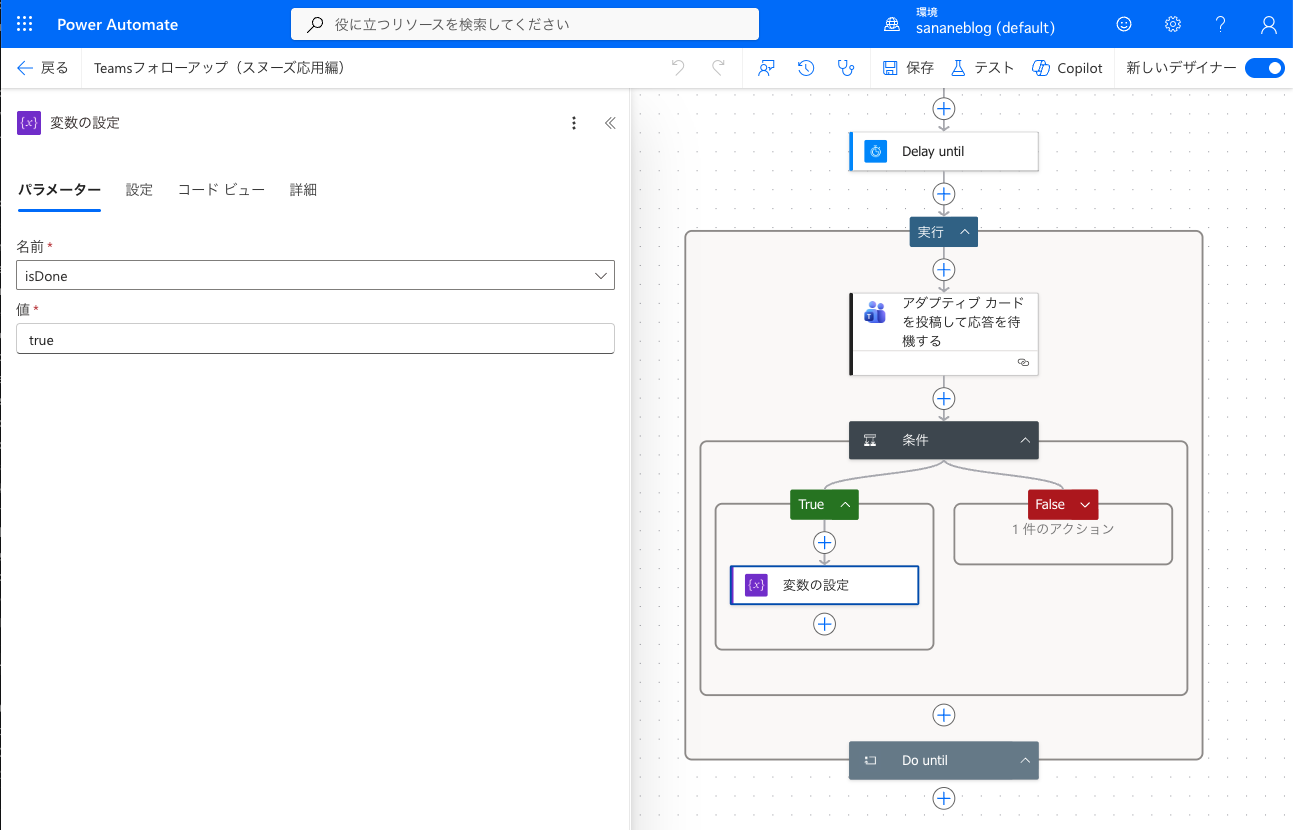Run a test with テスト button
The image size is (1293, 830).
(981, 68)
